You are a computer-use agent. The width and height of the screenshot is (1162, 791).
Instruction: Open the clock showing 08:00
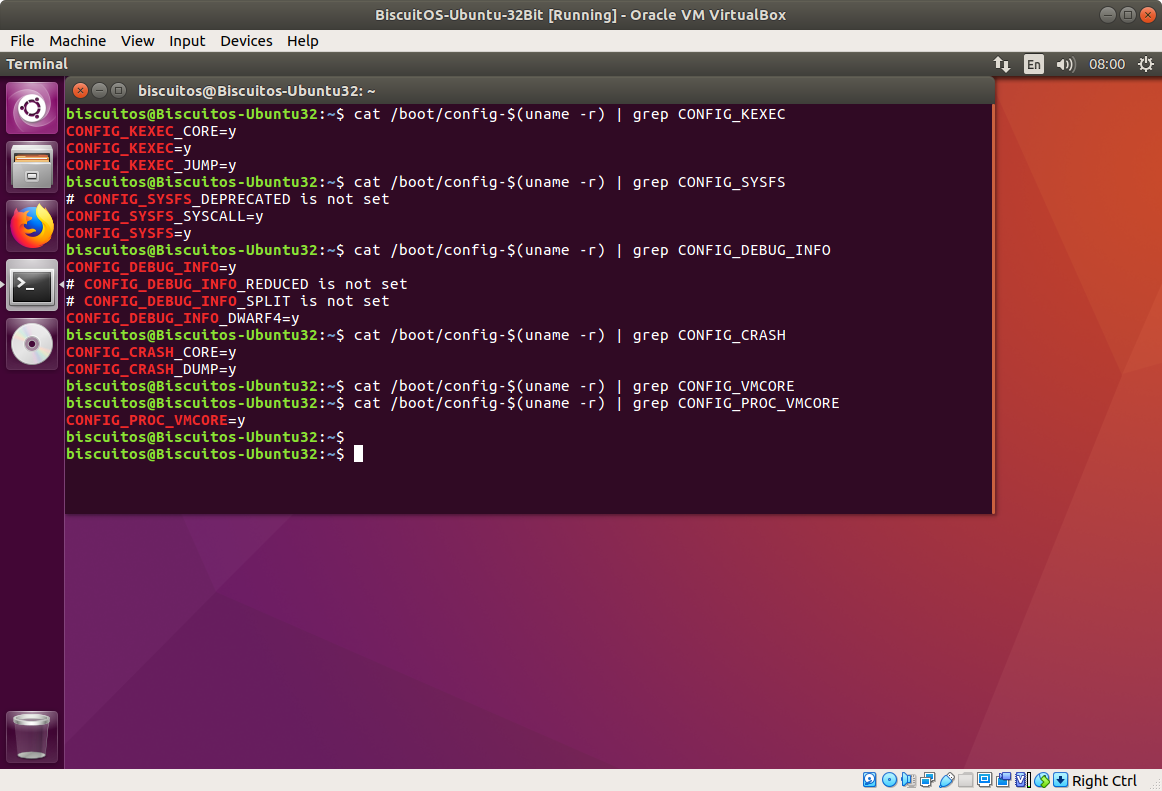click(1107, 64)
